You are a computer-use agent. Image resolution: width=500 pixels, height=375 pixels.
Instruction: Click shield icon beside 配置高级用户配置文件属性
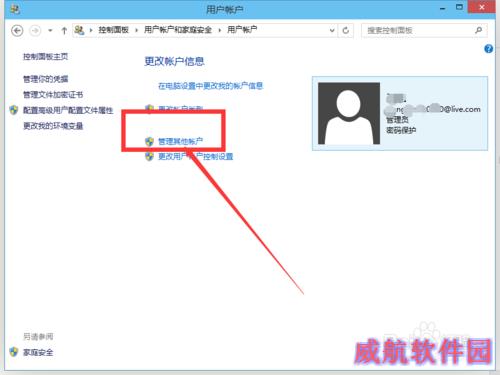(x=14, y=110)
